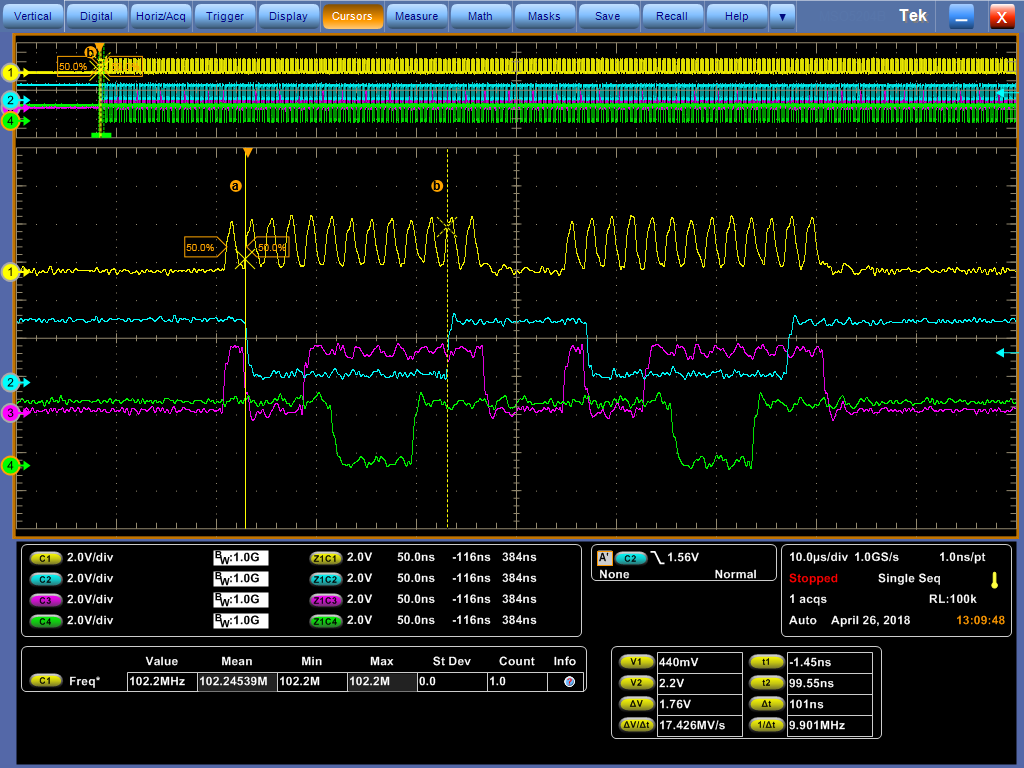Click the falling-edge trigger slope icon
Viewport: 1024px width, 768px height.
pos(657,558)
